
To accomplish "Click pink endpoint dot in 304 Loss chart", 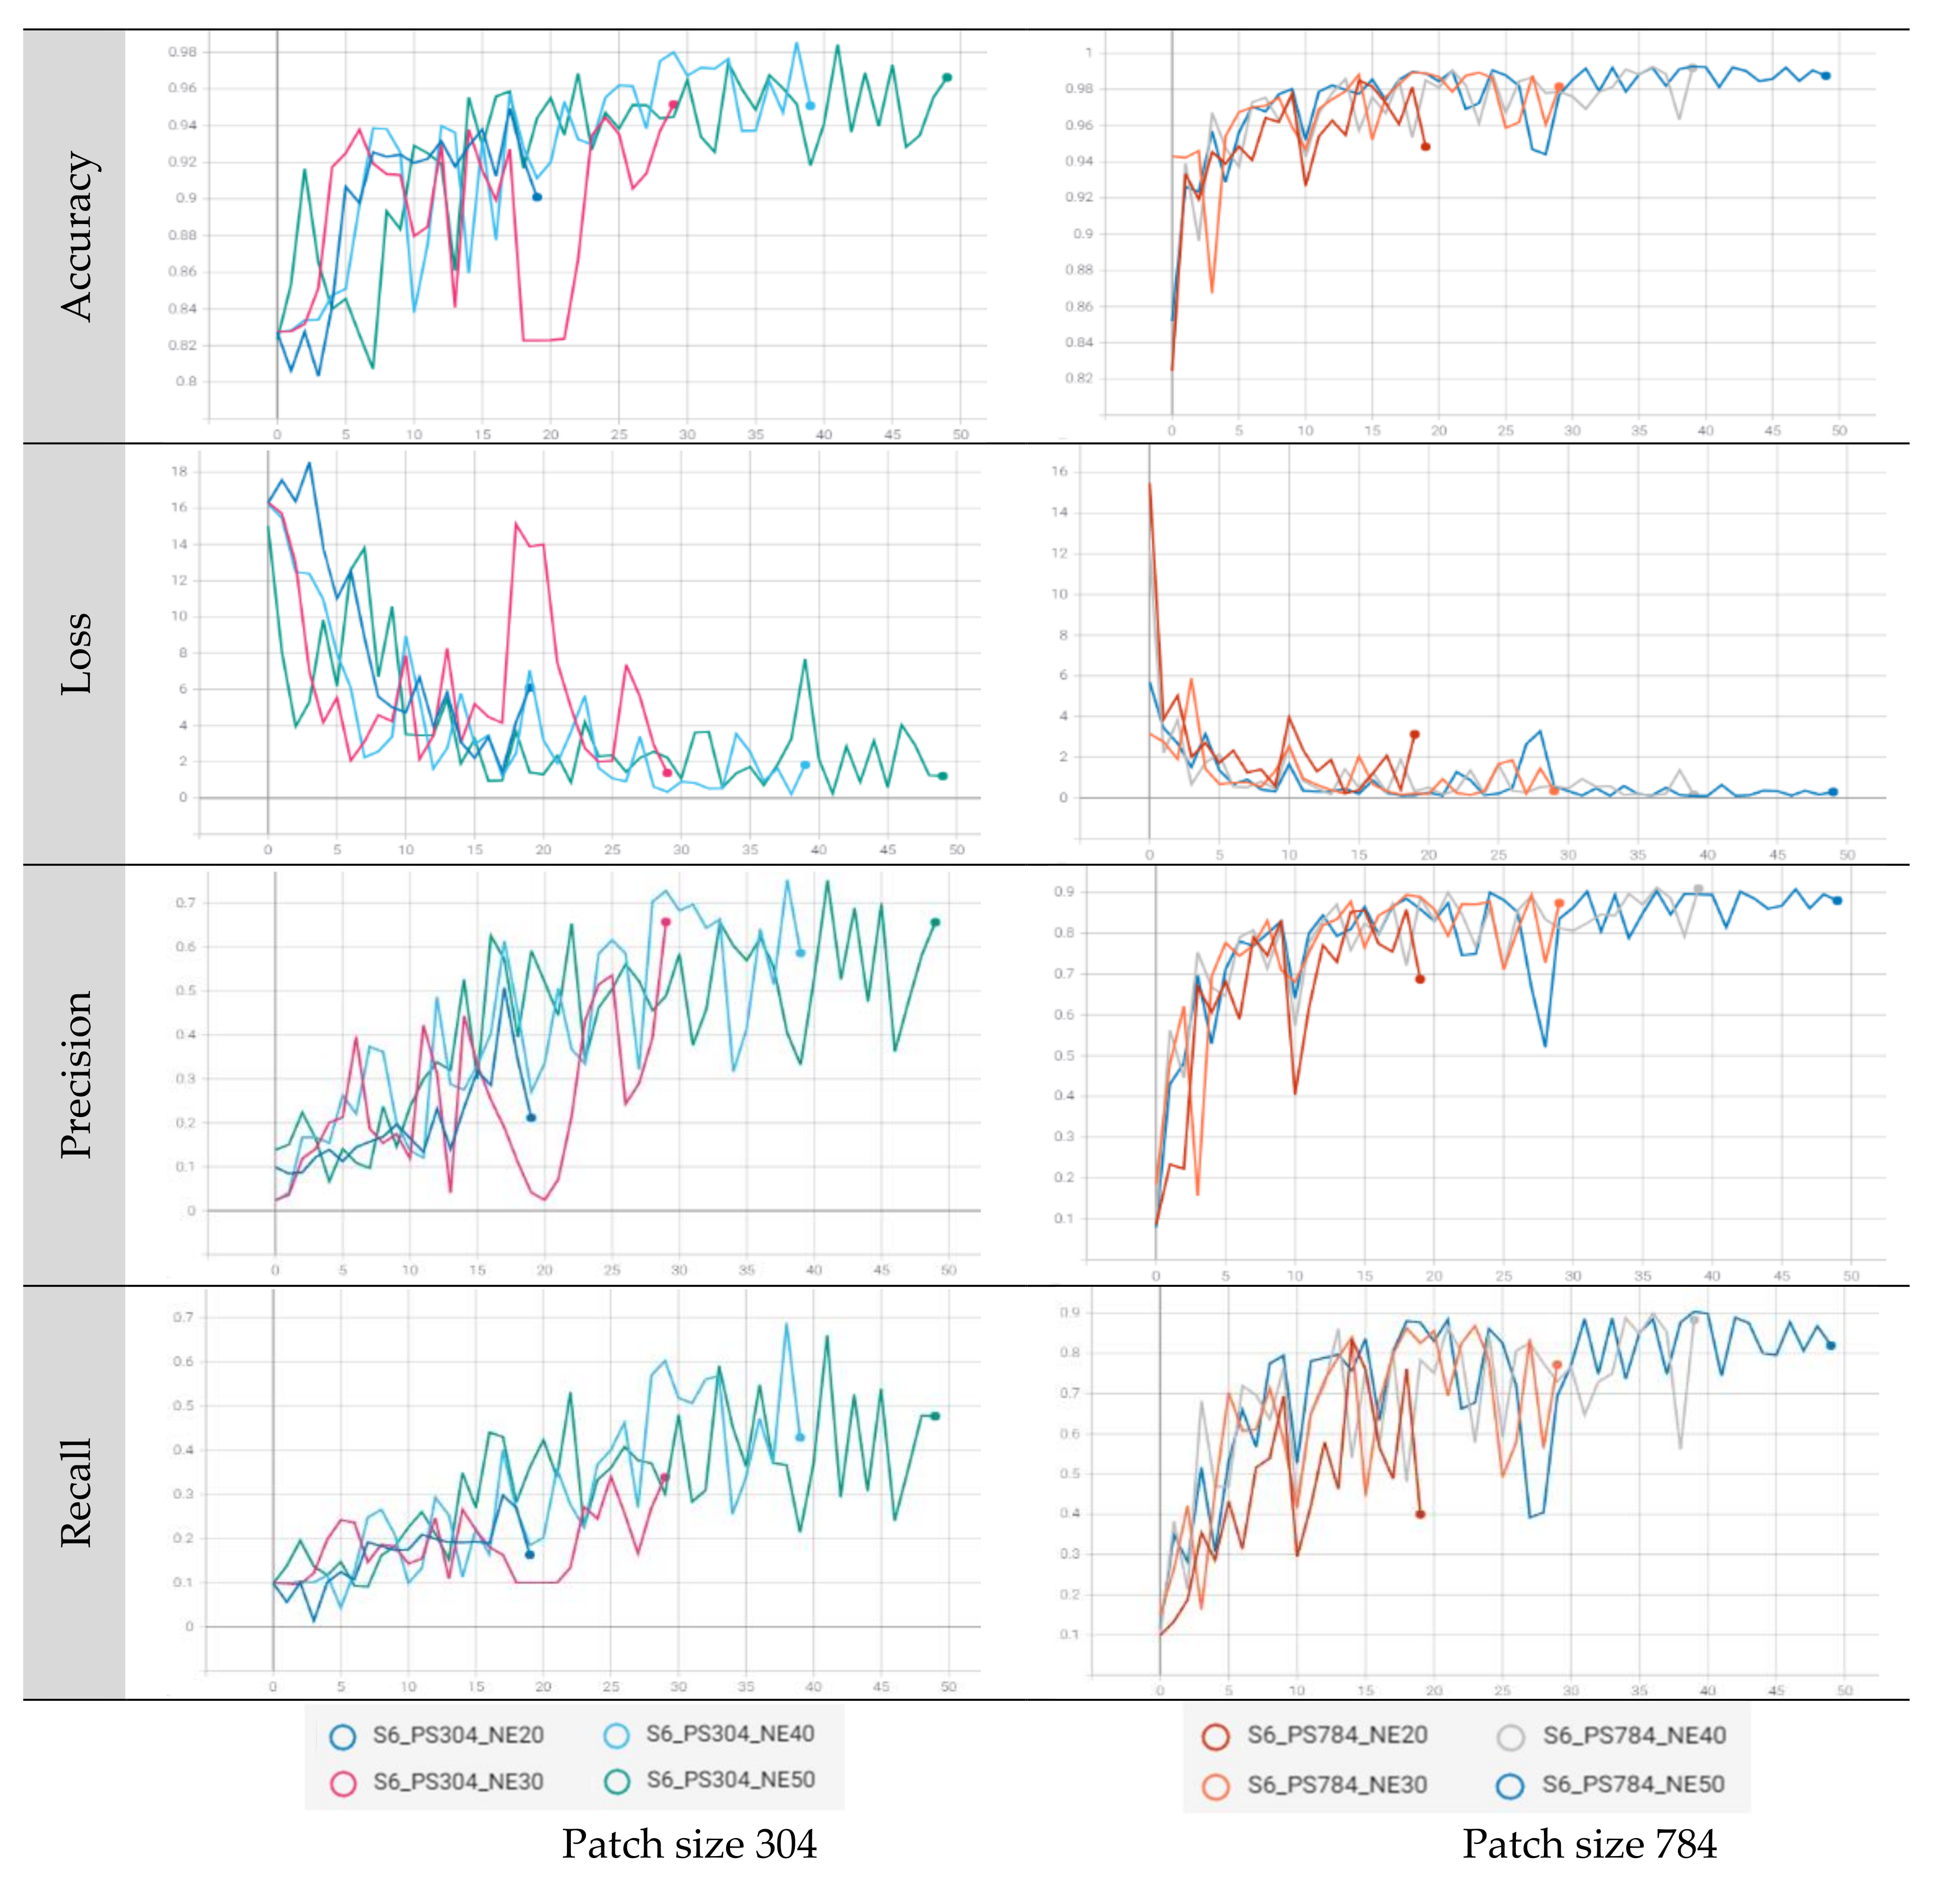I will click(667, 772).
